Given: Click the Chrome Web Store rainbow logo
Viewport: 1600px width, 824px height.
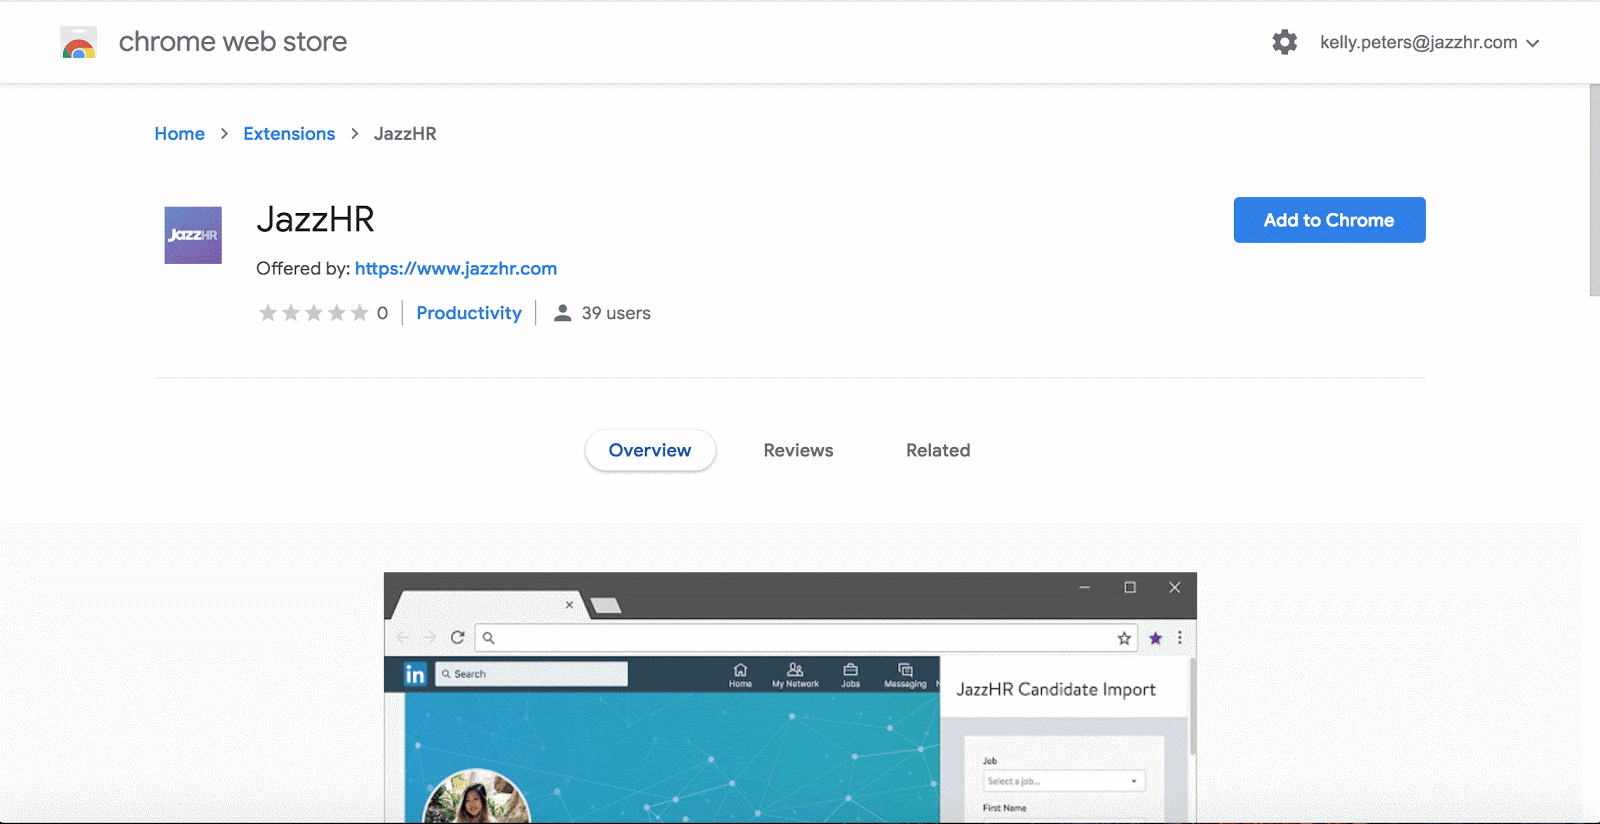Looking at the screenshot, I should click(x=78, y=42).
